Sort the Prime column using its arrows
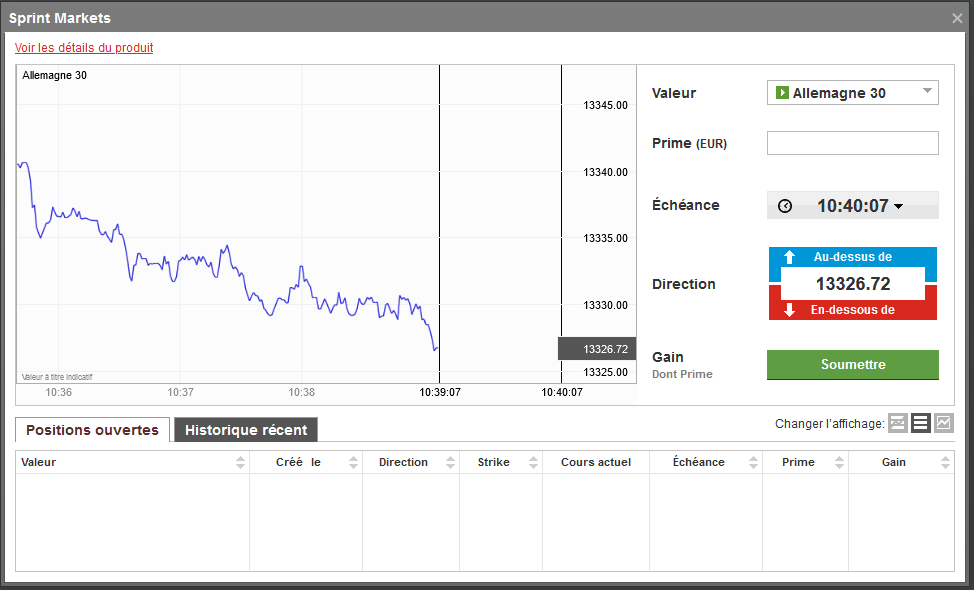The image size is (974, 590). click(x=838, y=462)
